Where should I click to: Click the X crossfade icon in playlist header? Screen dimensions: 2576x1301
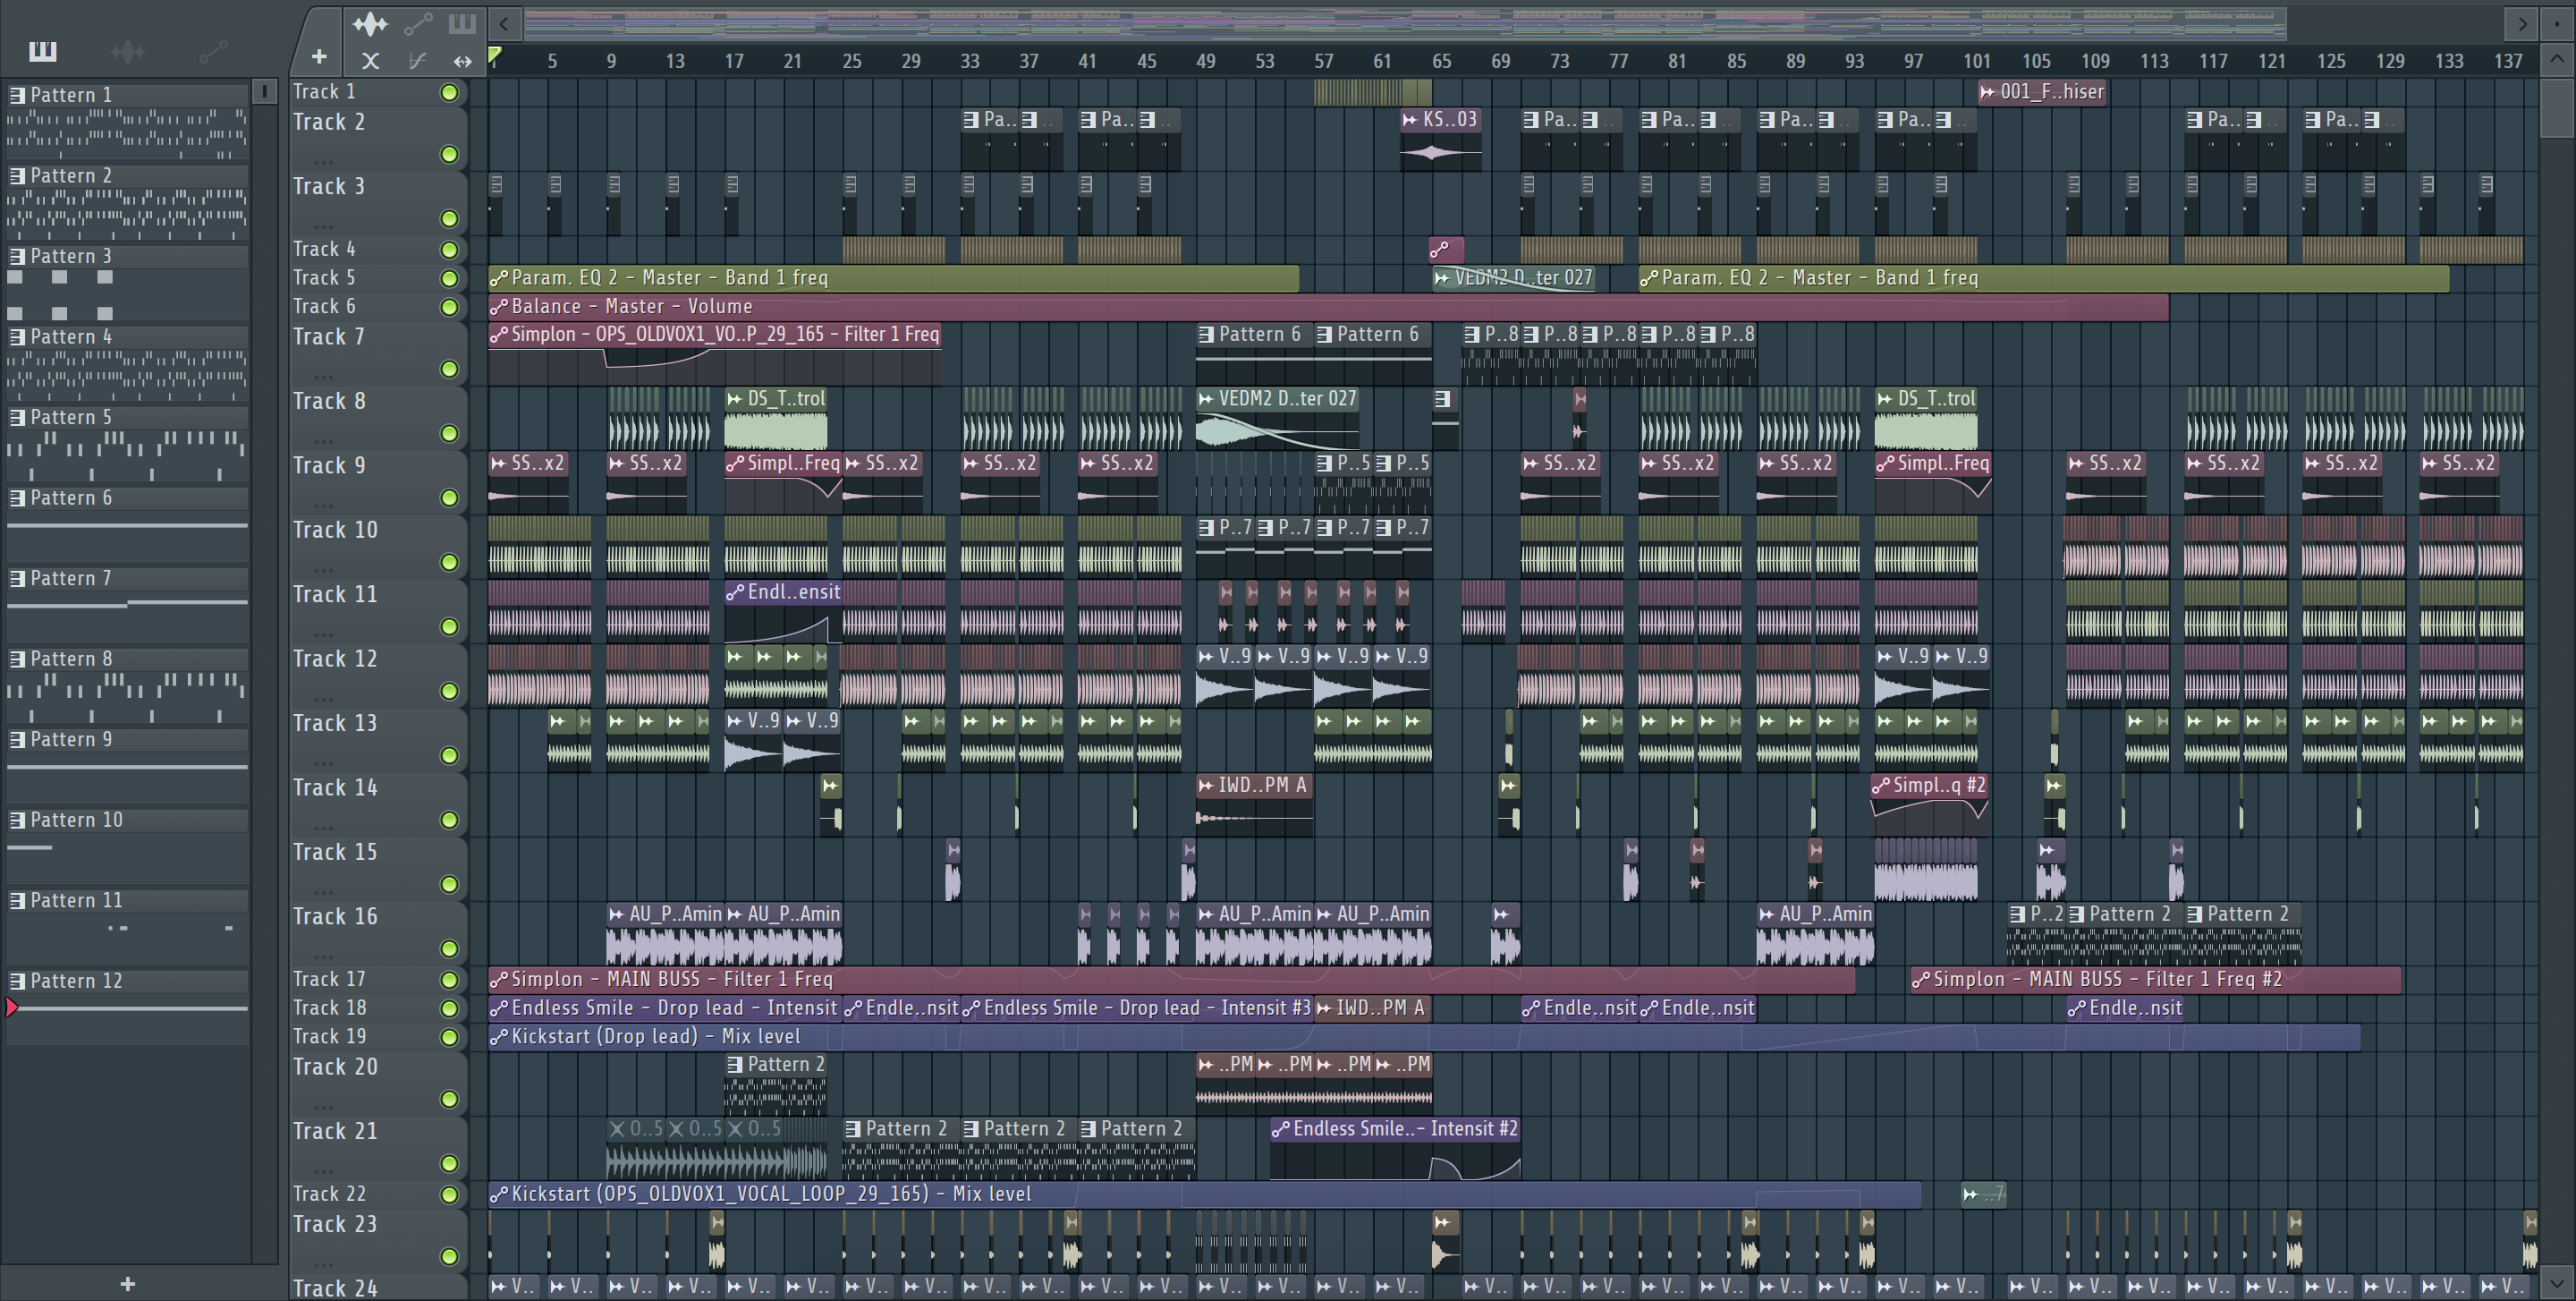(x=370, y=61)
